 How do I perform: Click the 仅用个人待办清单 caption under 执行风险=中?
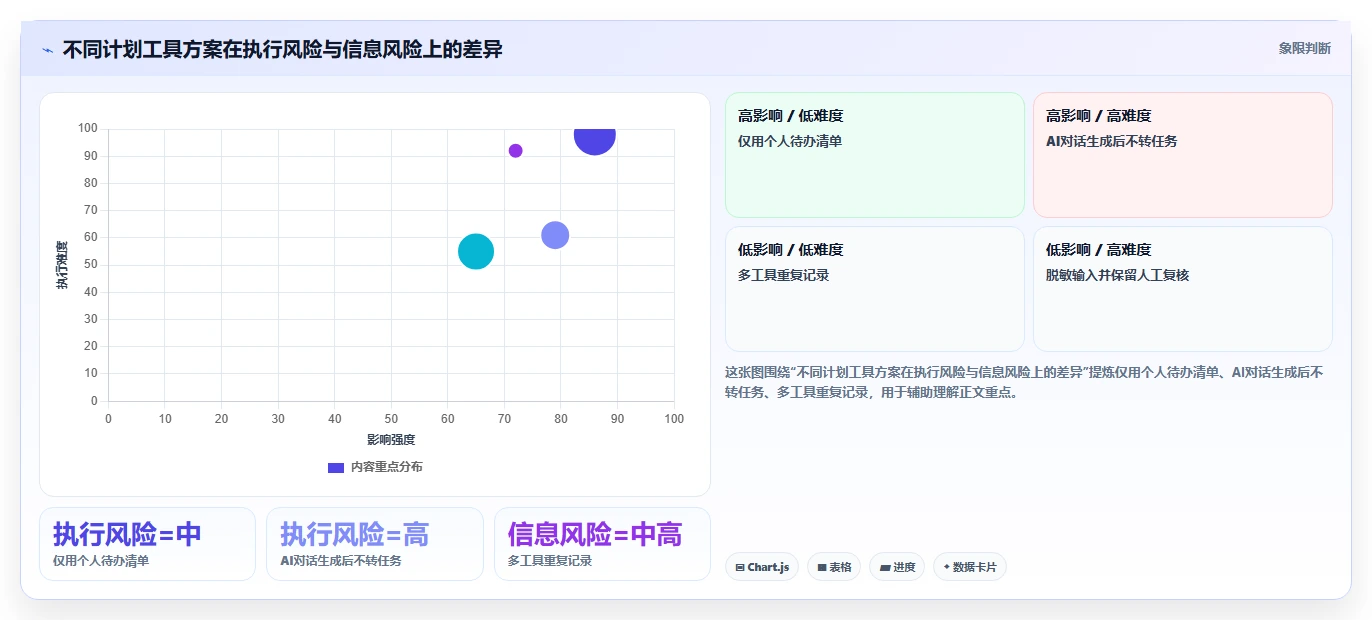click(101, 561)
